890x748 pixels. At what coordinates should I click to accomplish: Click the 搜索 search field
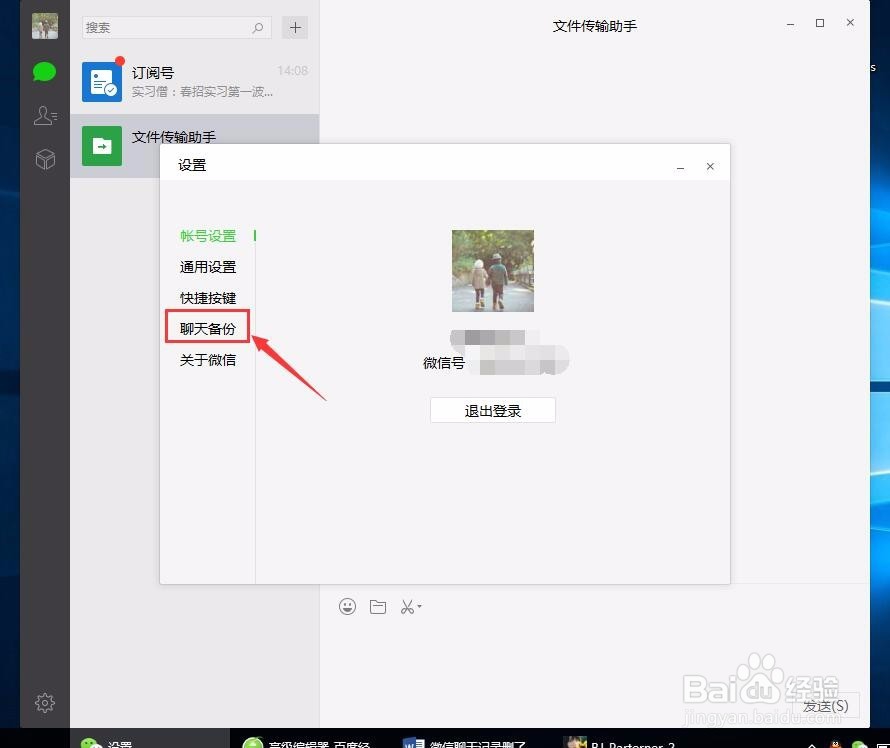[x=177, y=27]
